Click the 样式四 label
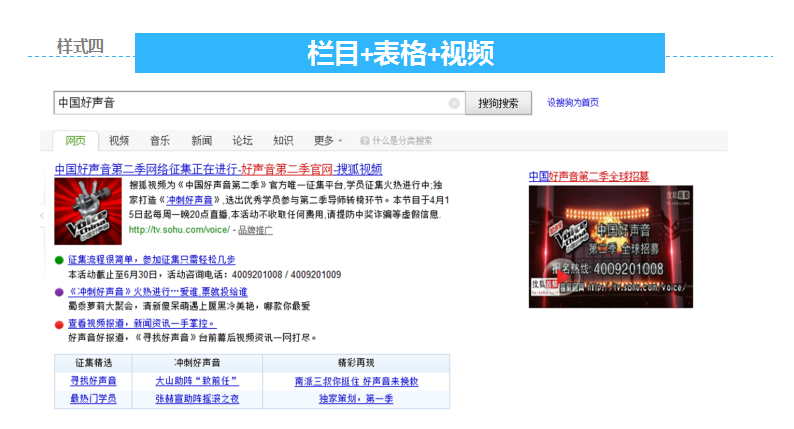 coord(80,47)
